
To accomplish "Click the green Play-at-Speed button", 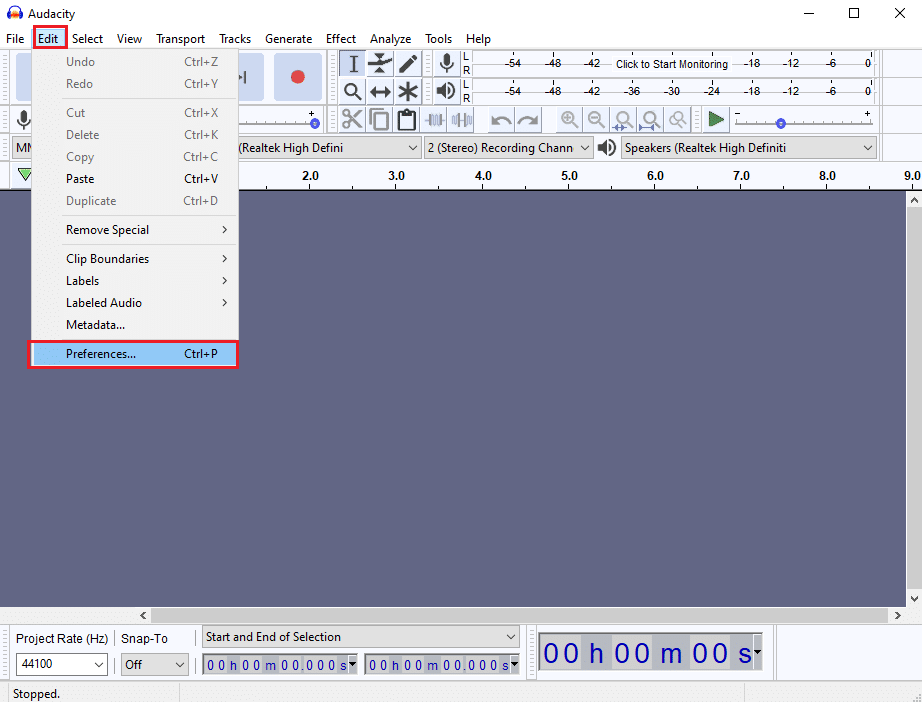I will coord(715,120).
